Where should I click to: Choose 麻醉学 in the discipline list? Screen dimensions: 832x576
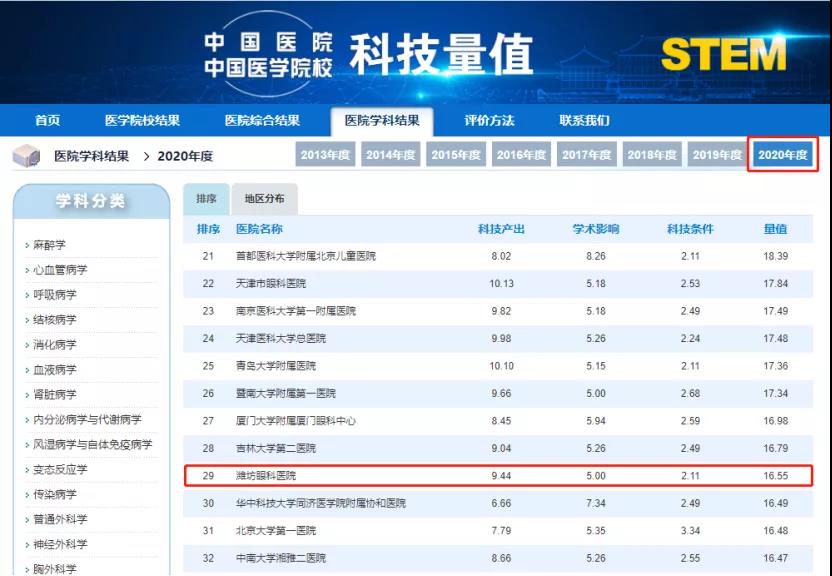pos(49,245)
